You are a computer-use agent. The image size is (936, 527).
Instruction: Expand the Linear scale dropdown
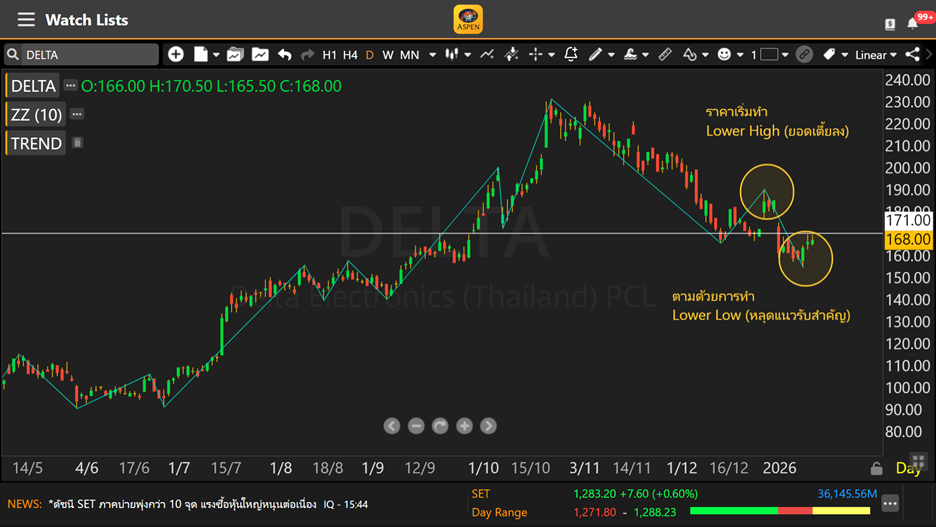(877, 55)
